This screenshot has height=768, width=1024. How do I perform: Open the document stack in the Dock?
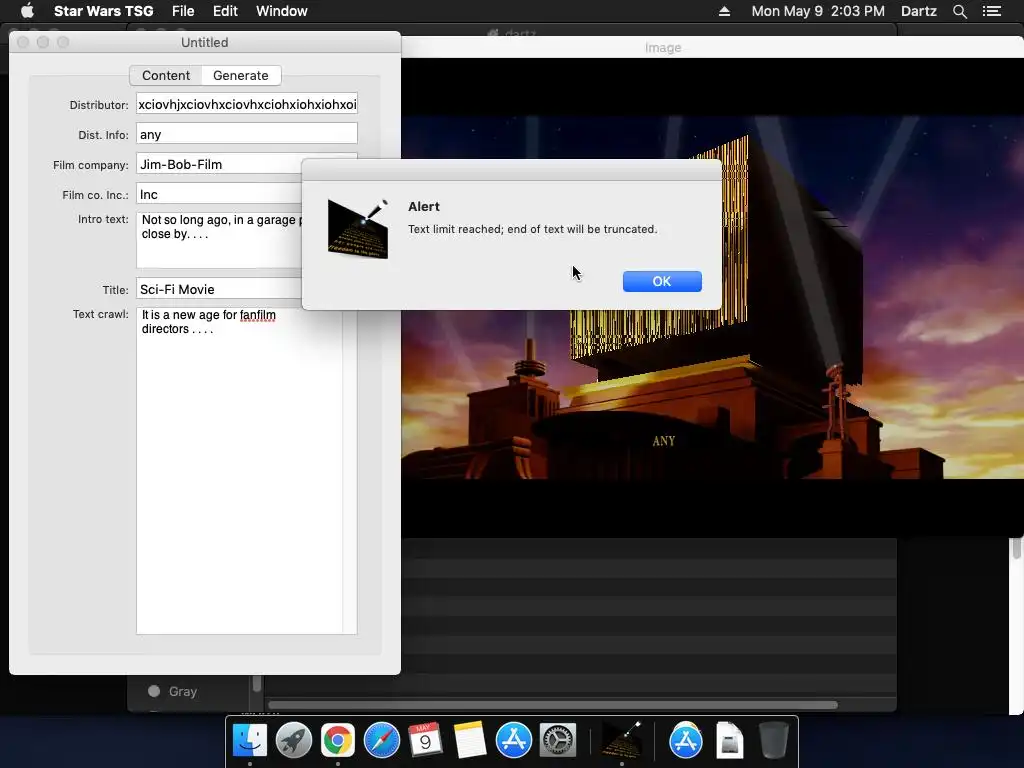729,741
